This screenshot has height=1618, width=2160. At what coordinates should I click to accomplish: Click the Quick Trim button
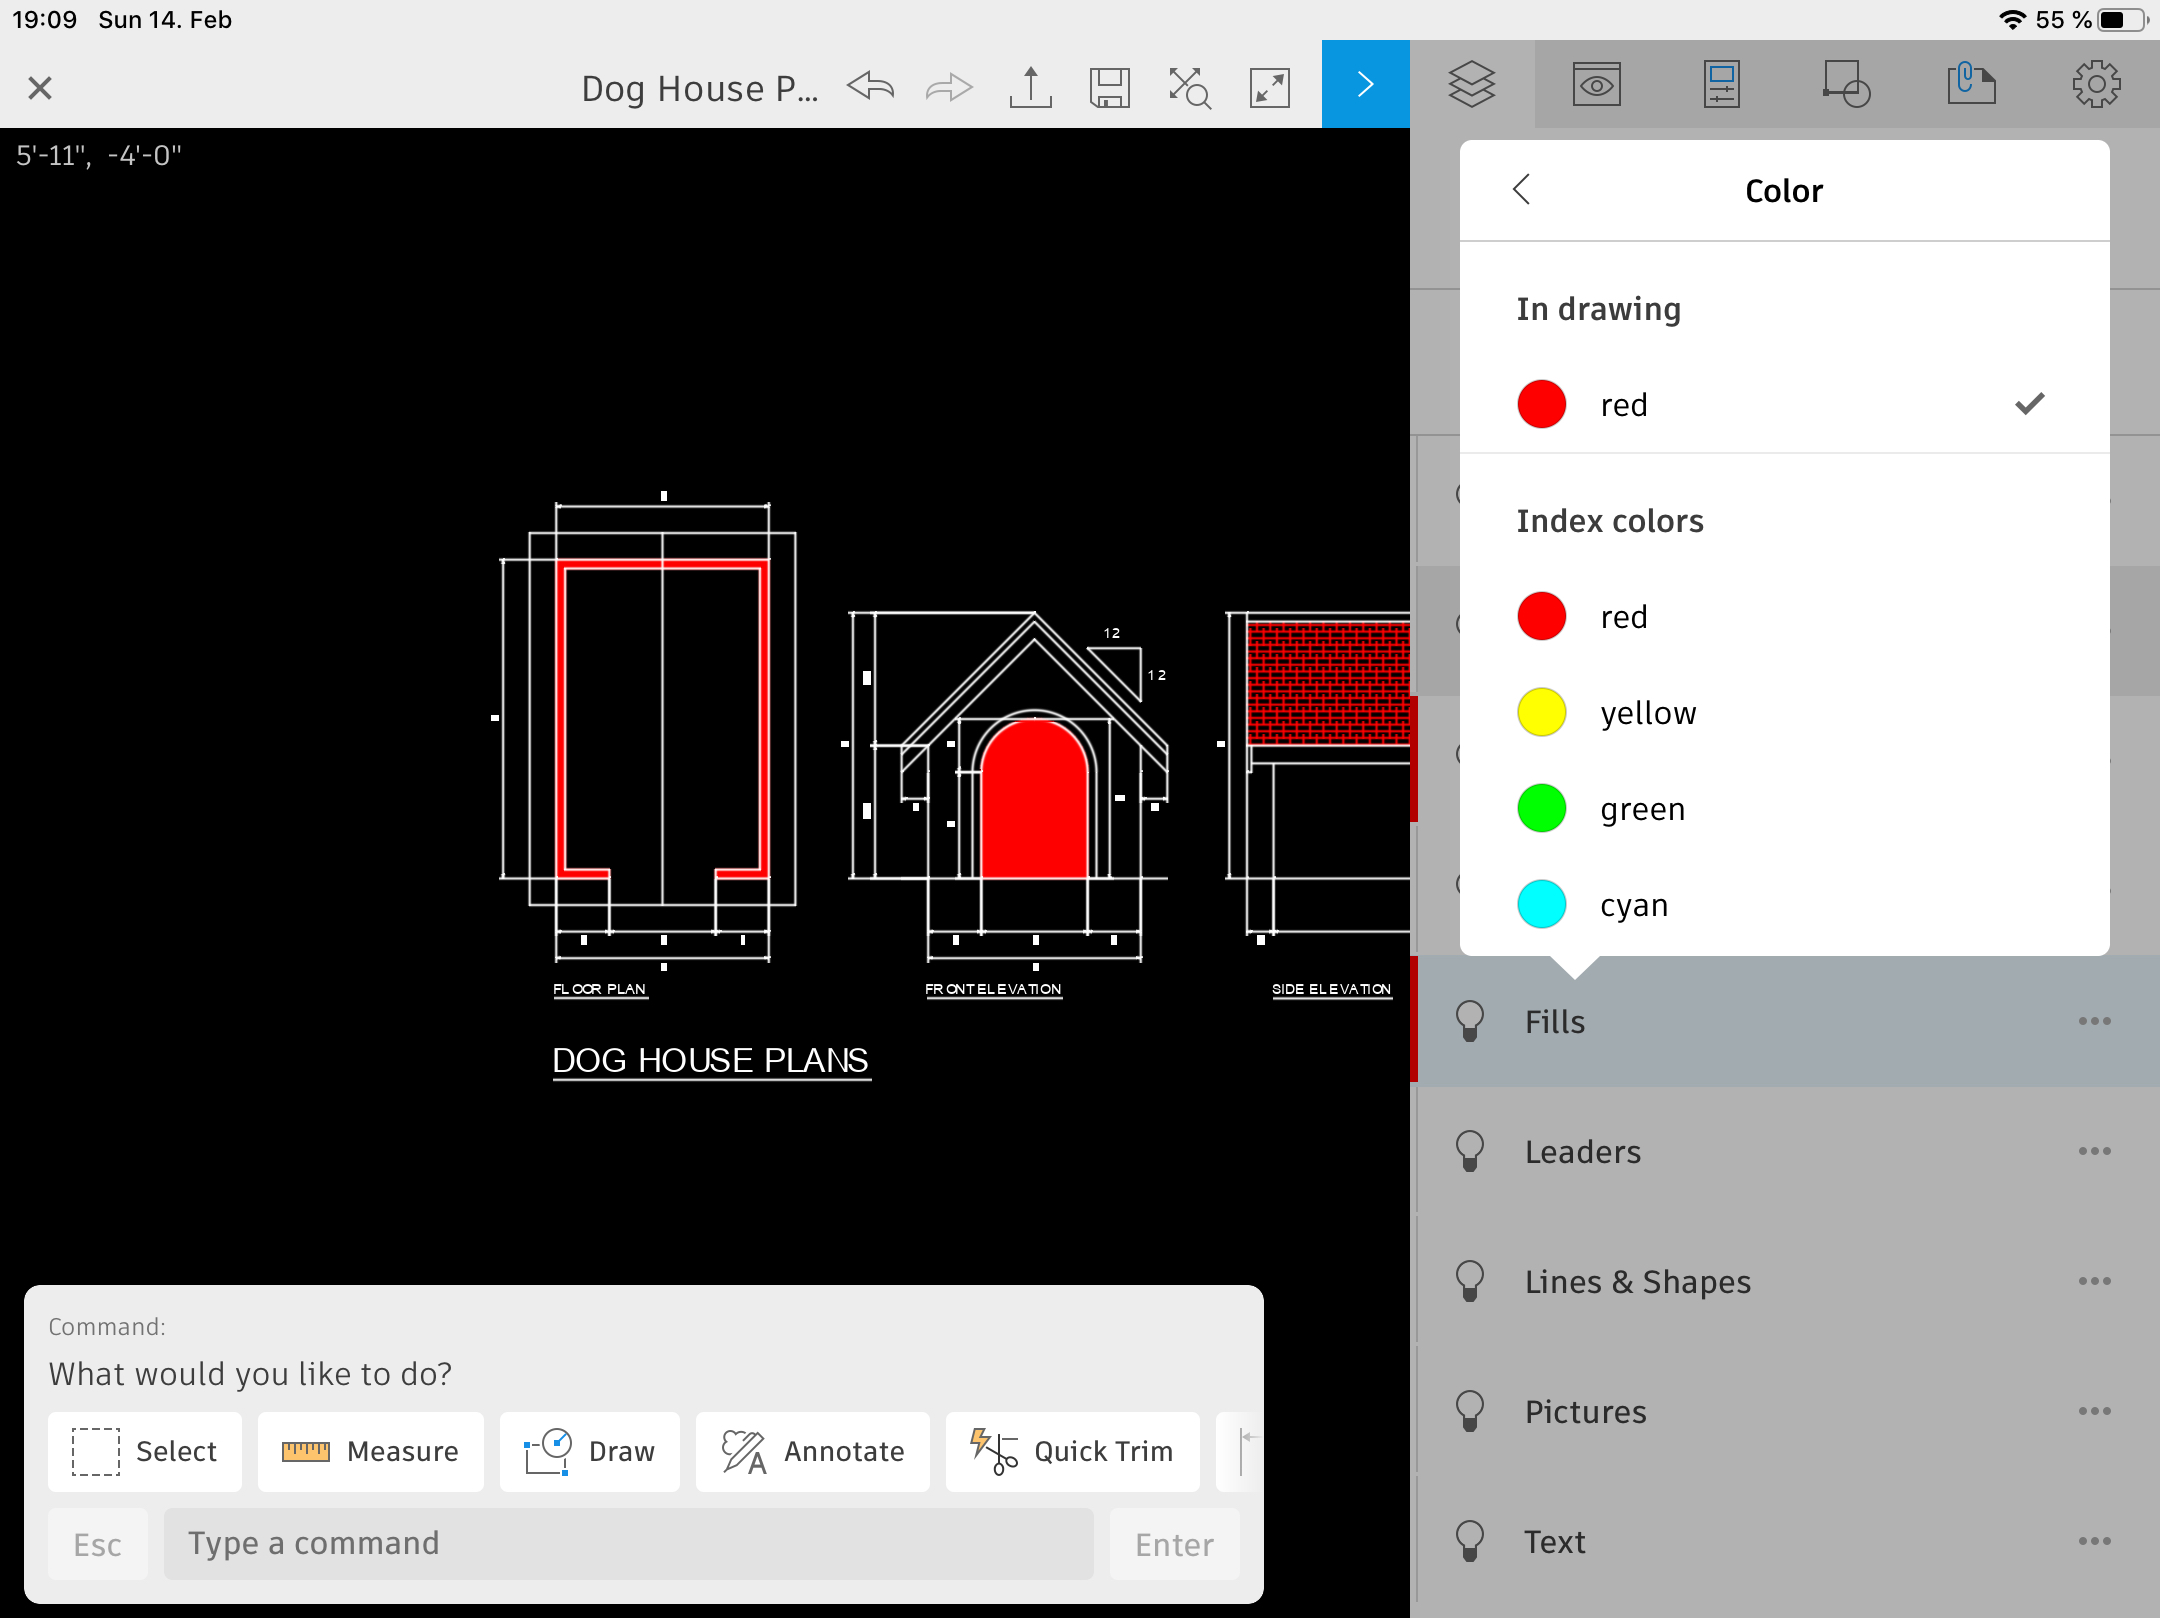pyautogui.click(x=1072, y=1451)
